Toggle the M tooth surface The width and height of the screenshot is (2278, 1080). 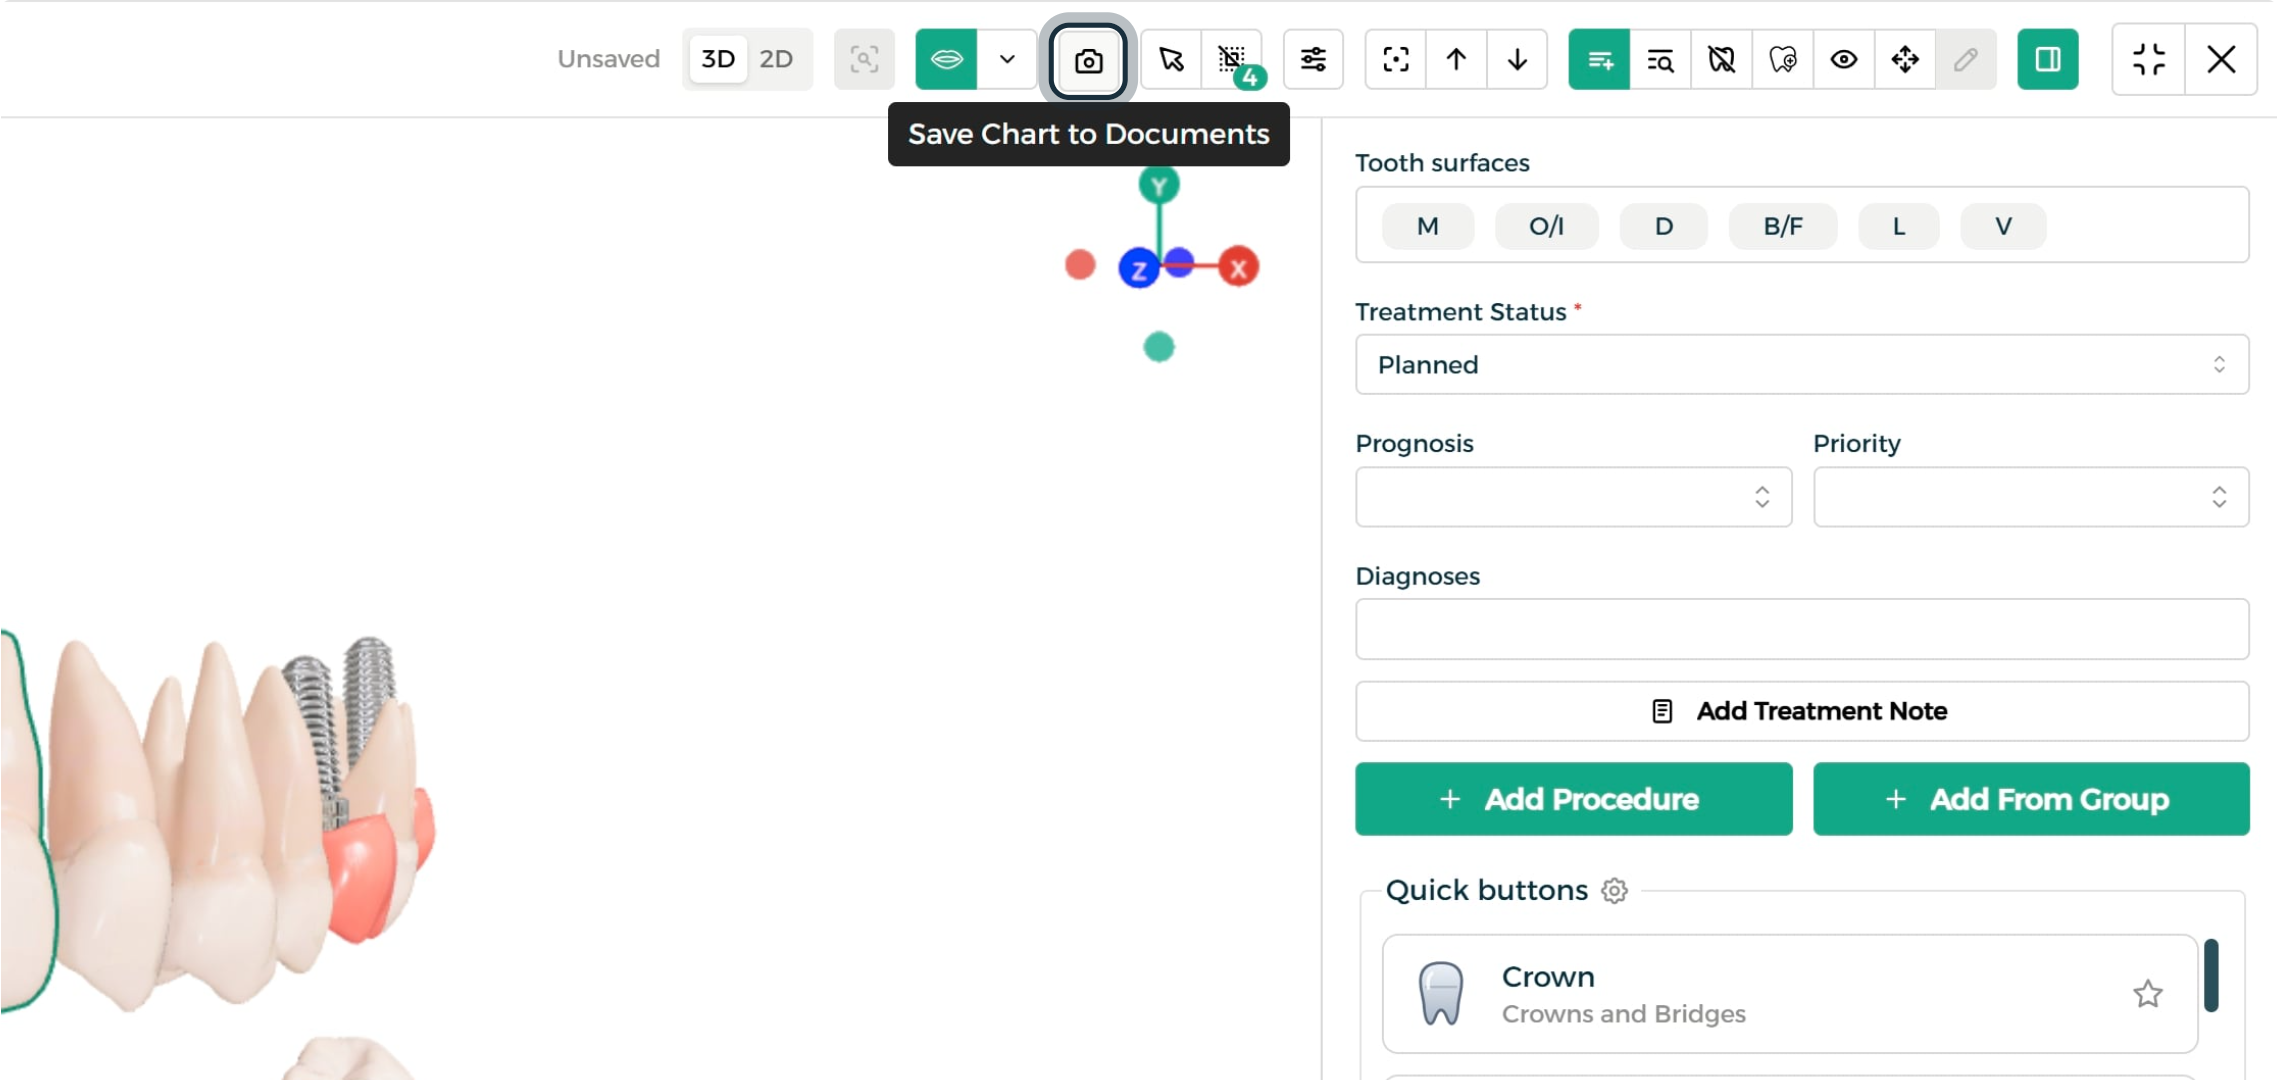1428,226
